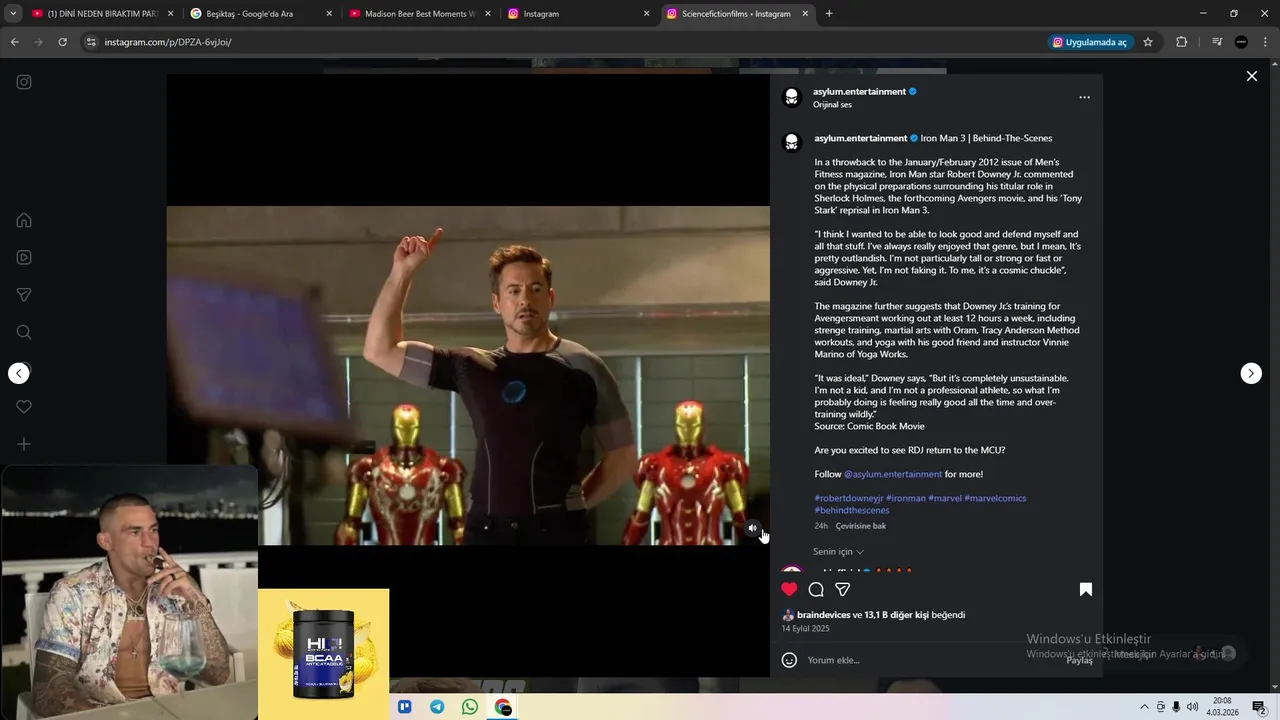Bookmark this page with star icon
The image size is (1280, 720).
[x=1148, y=42]
